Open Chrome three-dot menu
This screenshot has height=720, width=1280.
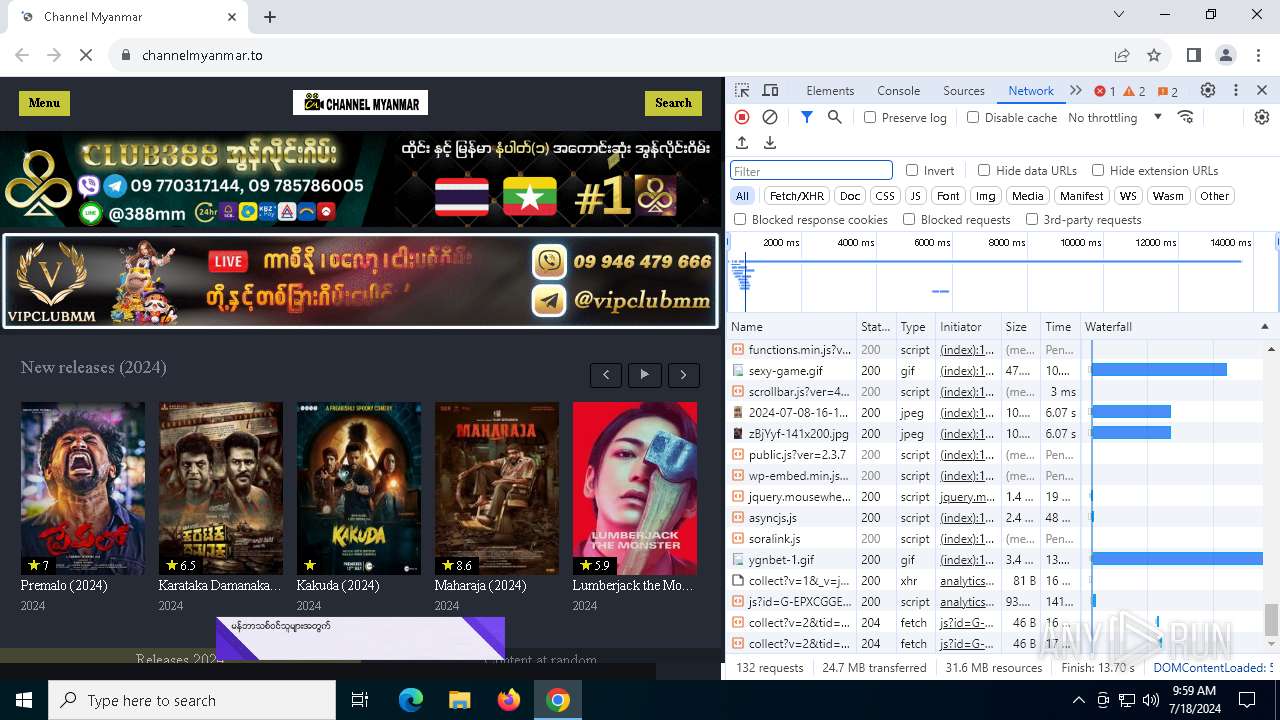[1257, 55]
